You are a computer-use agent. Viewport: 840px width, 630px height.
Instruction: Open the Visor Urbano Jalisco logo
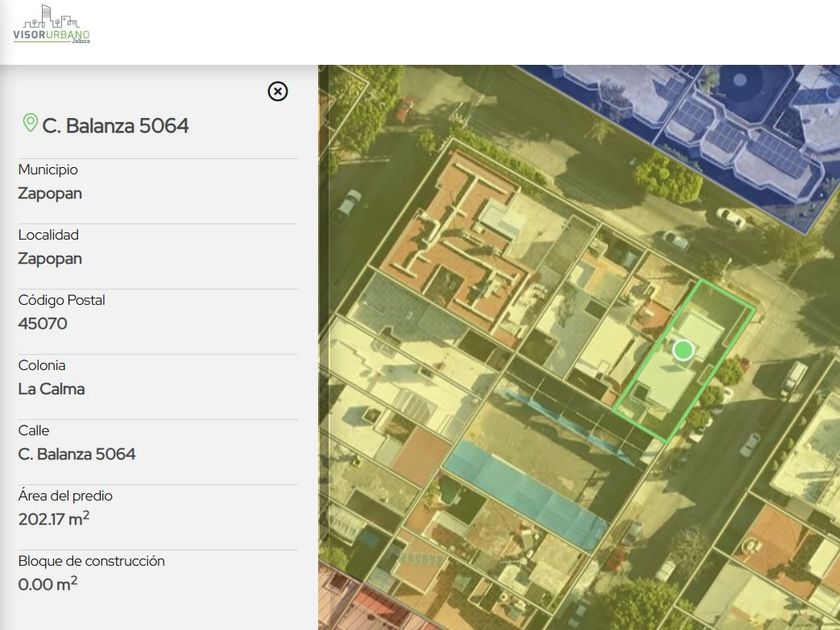(x=51, y=25)
